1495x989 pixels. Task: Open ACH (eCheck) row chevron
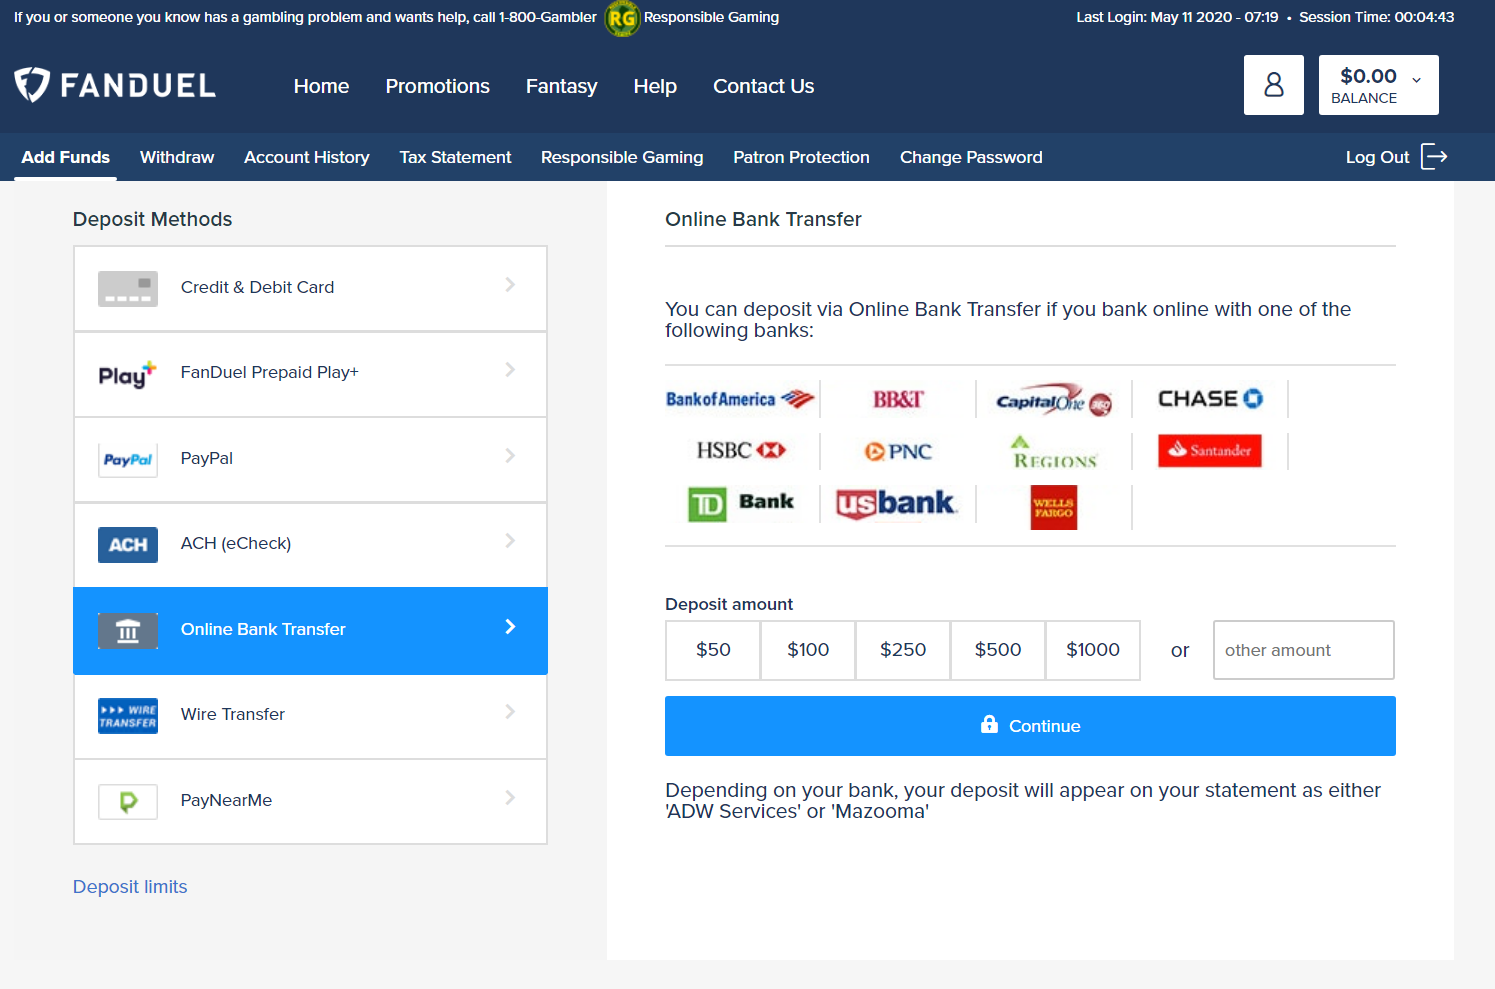(510, 541)
